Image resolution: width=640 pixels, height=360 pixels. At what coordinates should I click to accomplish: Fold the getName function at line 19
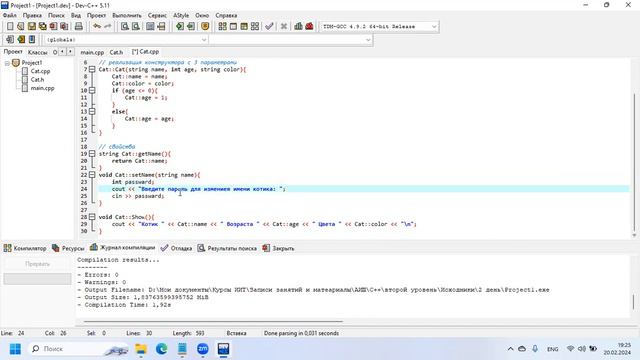(92, 154)
